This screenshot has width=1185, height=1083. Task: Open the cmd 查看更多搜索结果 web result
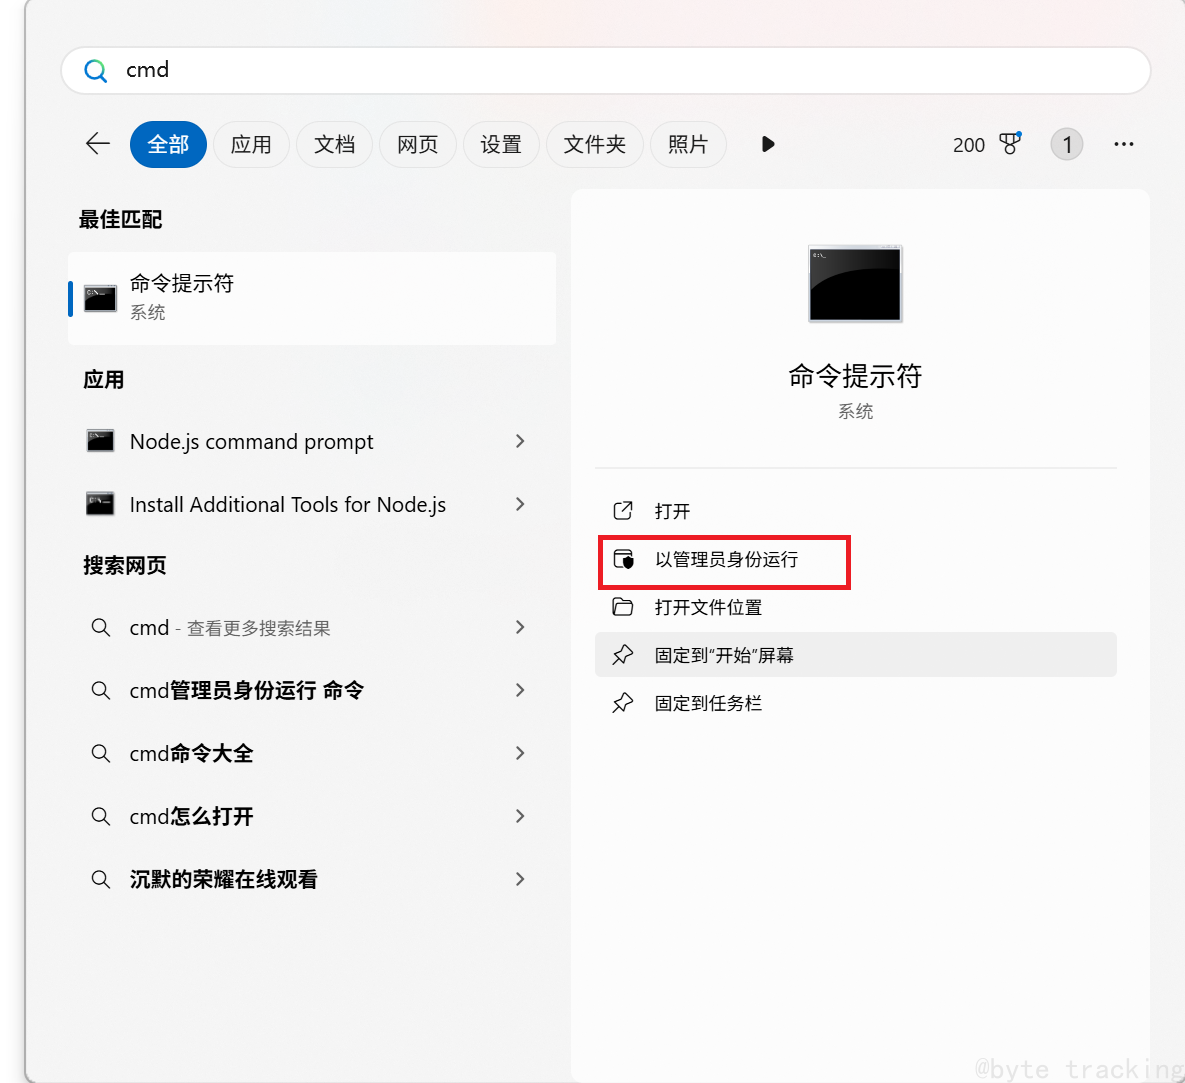pyautogui.click(x=310, y=627)
